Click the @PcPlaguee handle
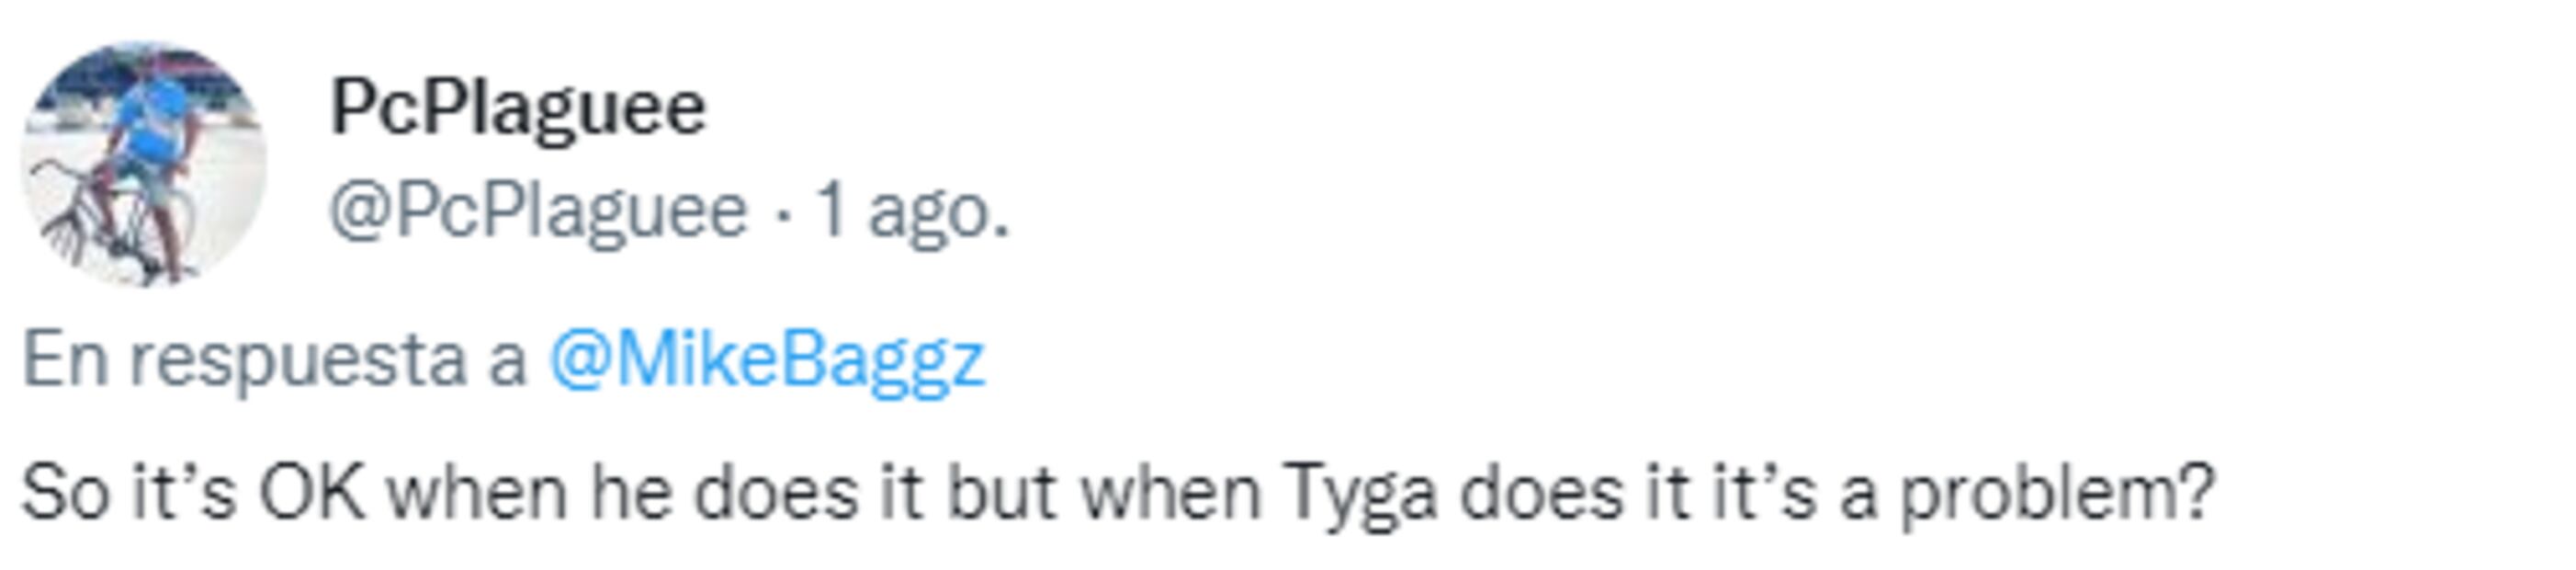The width and height of the screenshot is (2576, 570). point(538,211)
